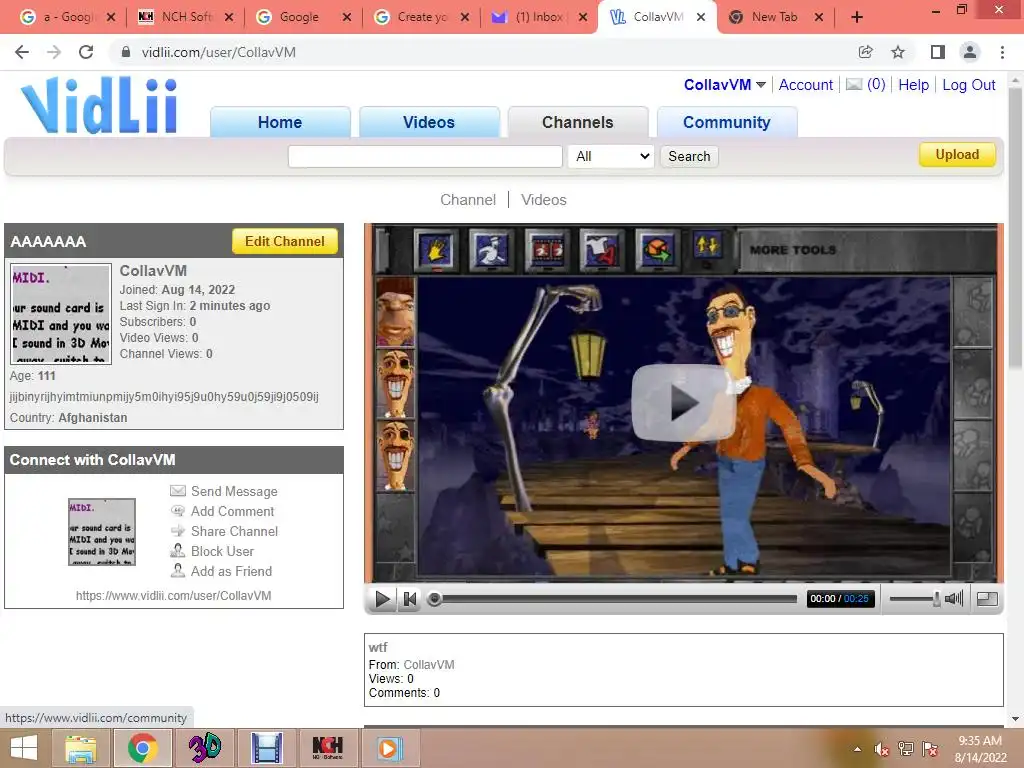Image resolution: width=1024 pixels, height=768 pixels.
Task: Click the Edit Channel button
Action: click(x=285, y=241)
